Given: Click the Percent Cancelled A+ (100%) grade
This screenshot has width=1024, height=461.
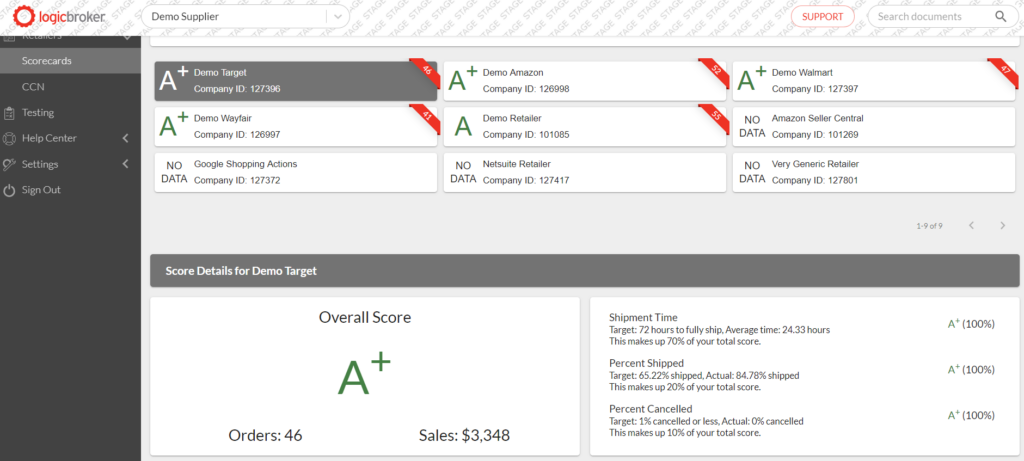Looking at the screenshot, I should (x=971, y=415).
